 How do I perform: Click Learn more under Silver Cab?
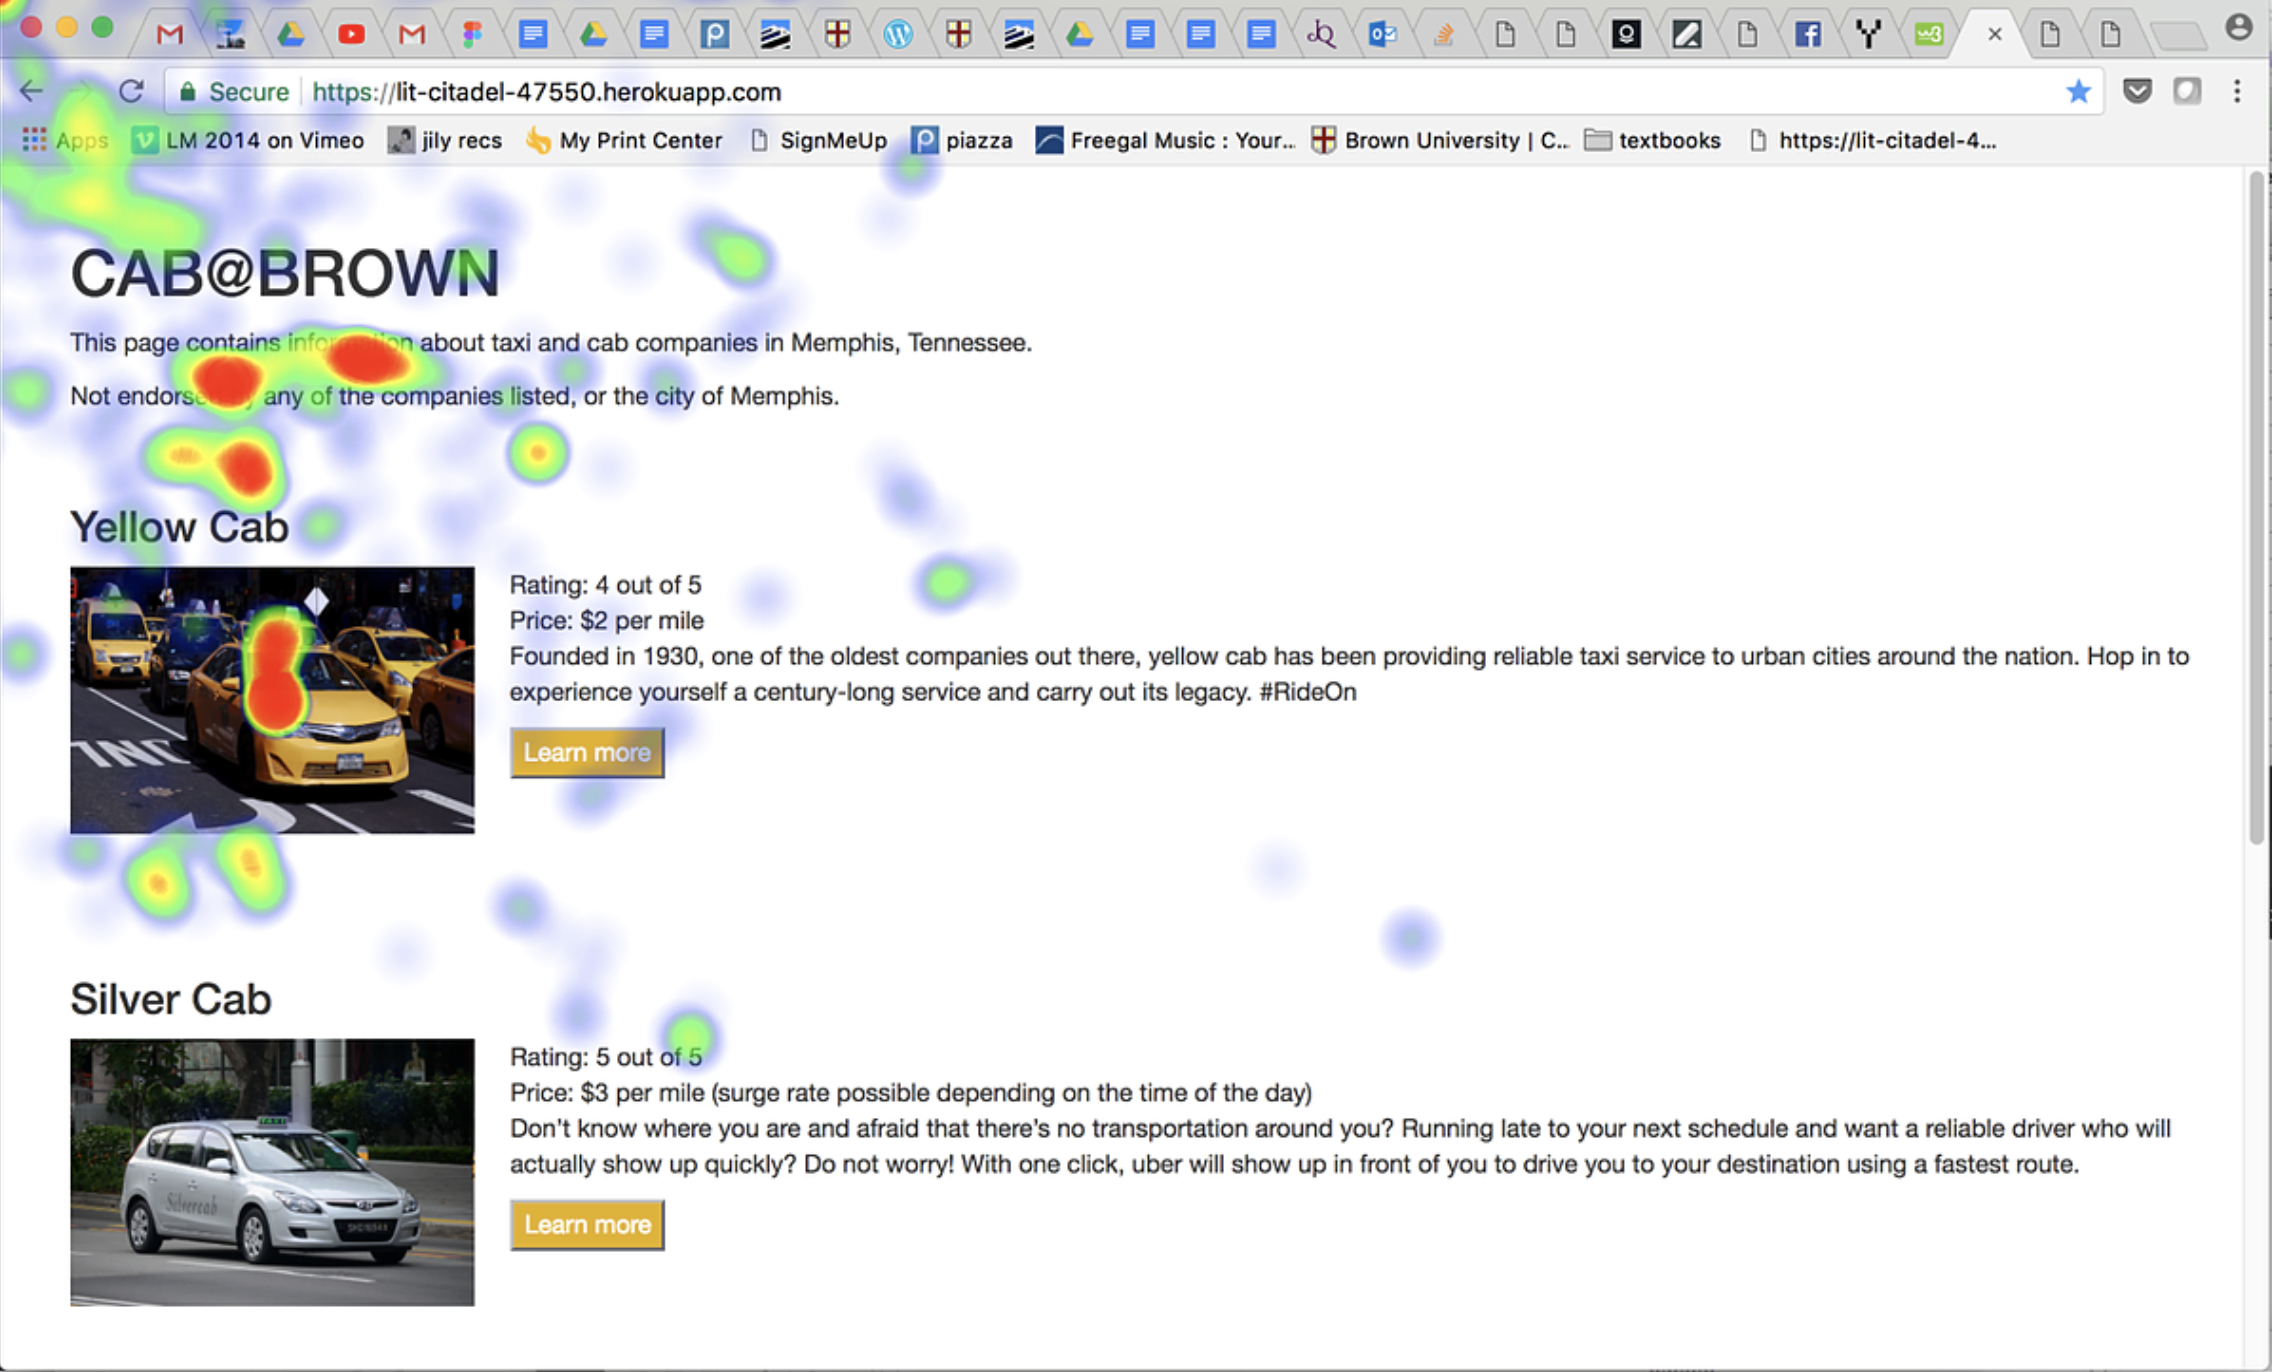(587, 1225)
